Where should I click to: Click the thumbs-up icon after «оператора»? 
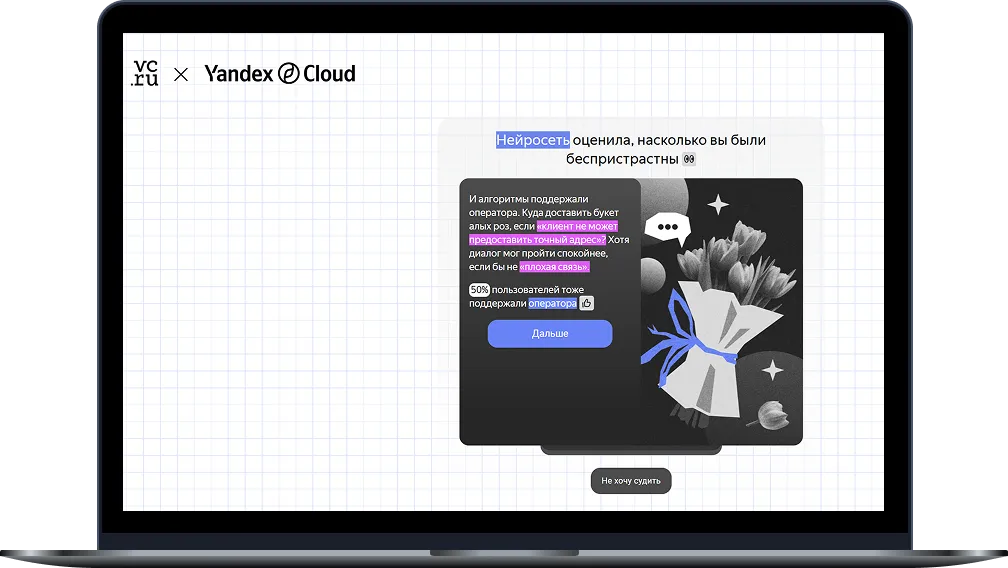click(587, 303)
